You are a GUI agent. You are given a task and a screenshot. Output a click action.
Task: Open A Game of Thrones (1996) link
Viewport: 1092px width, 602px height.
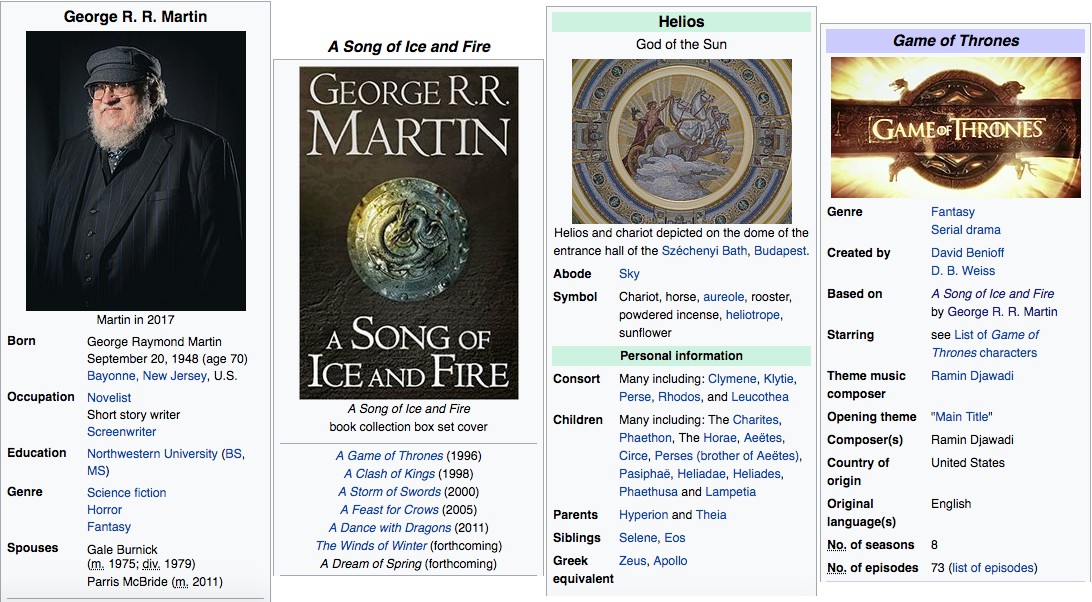(389, 456)
